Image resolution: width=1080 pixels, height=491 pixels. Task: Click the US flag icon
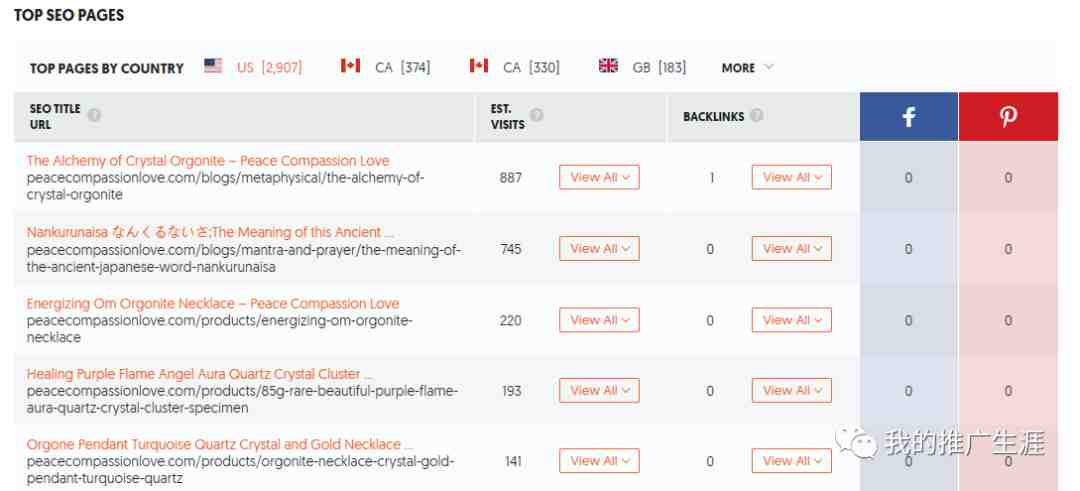(x=213, y=67)
